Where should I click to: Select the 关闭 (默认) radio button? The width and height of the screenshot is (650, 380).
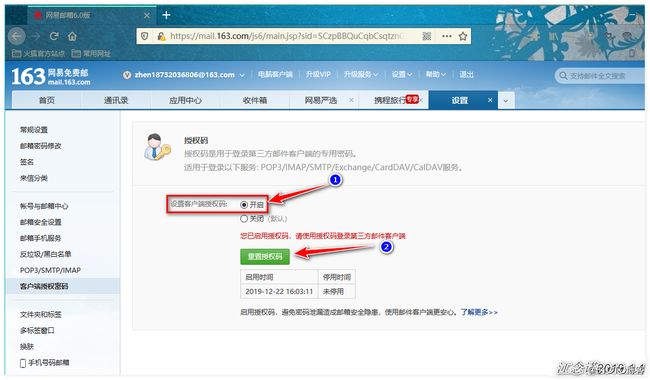[244, 218]
